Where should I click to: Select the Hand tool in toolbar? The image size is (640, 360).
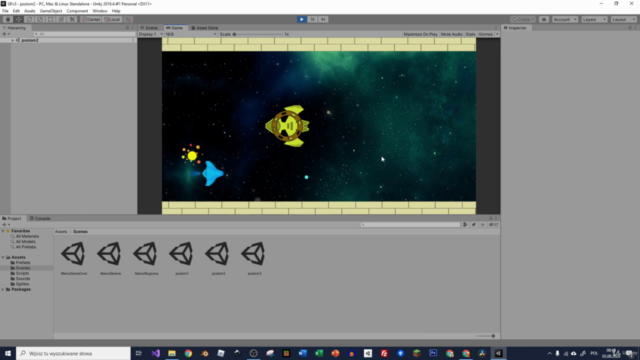coord(8,19)
